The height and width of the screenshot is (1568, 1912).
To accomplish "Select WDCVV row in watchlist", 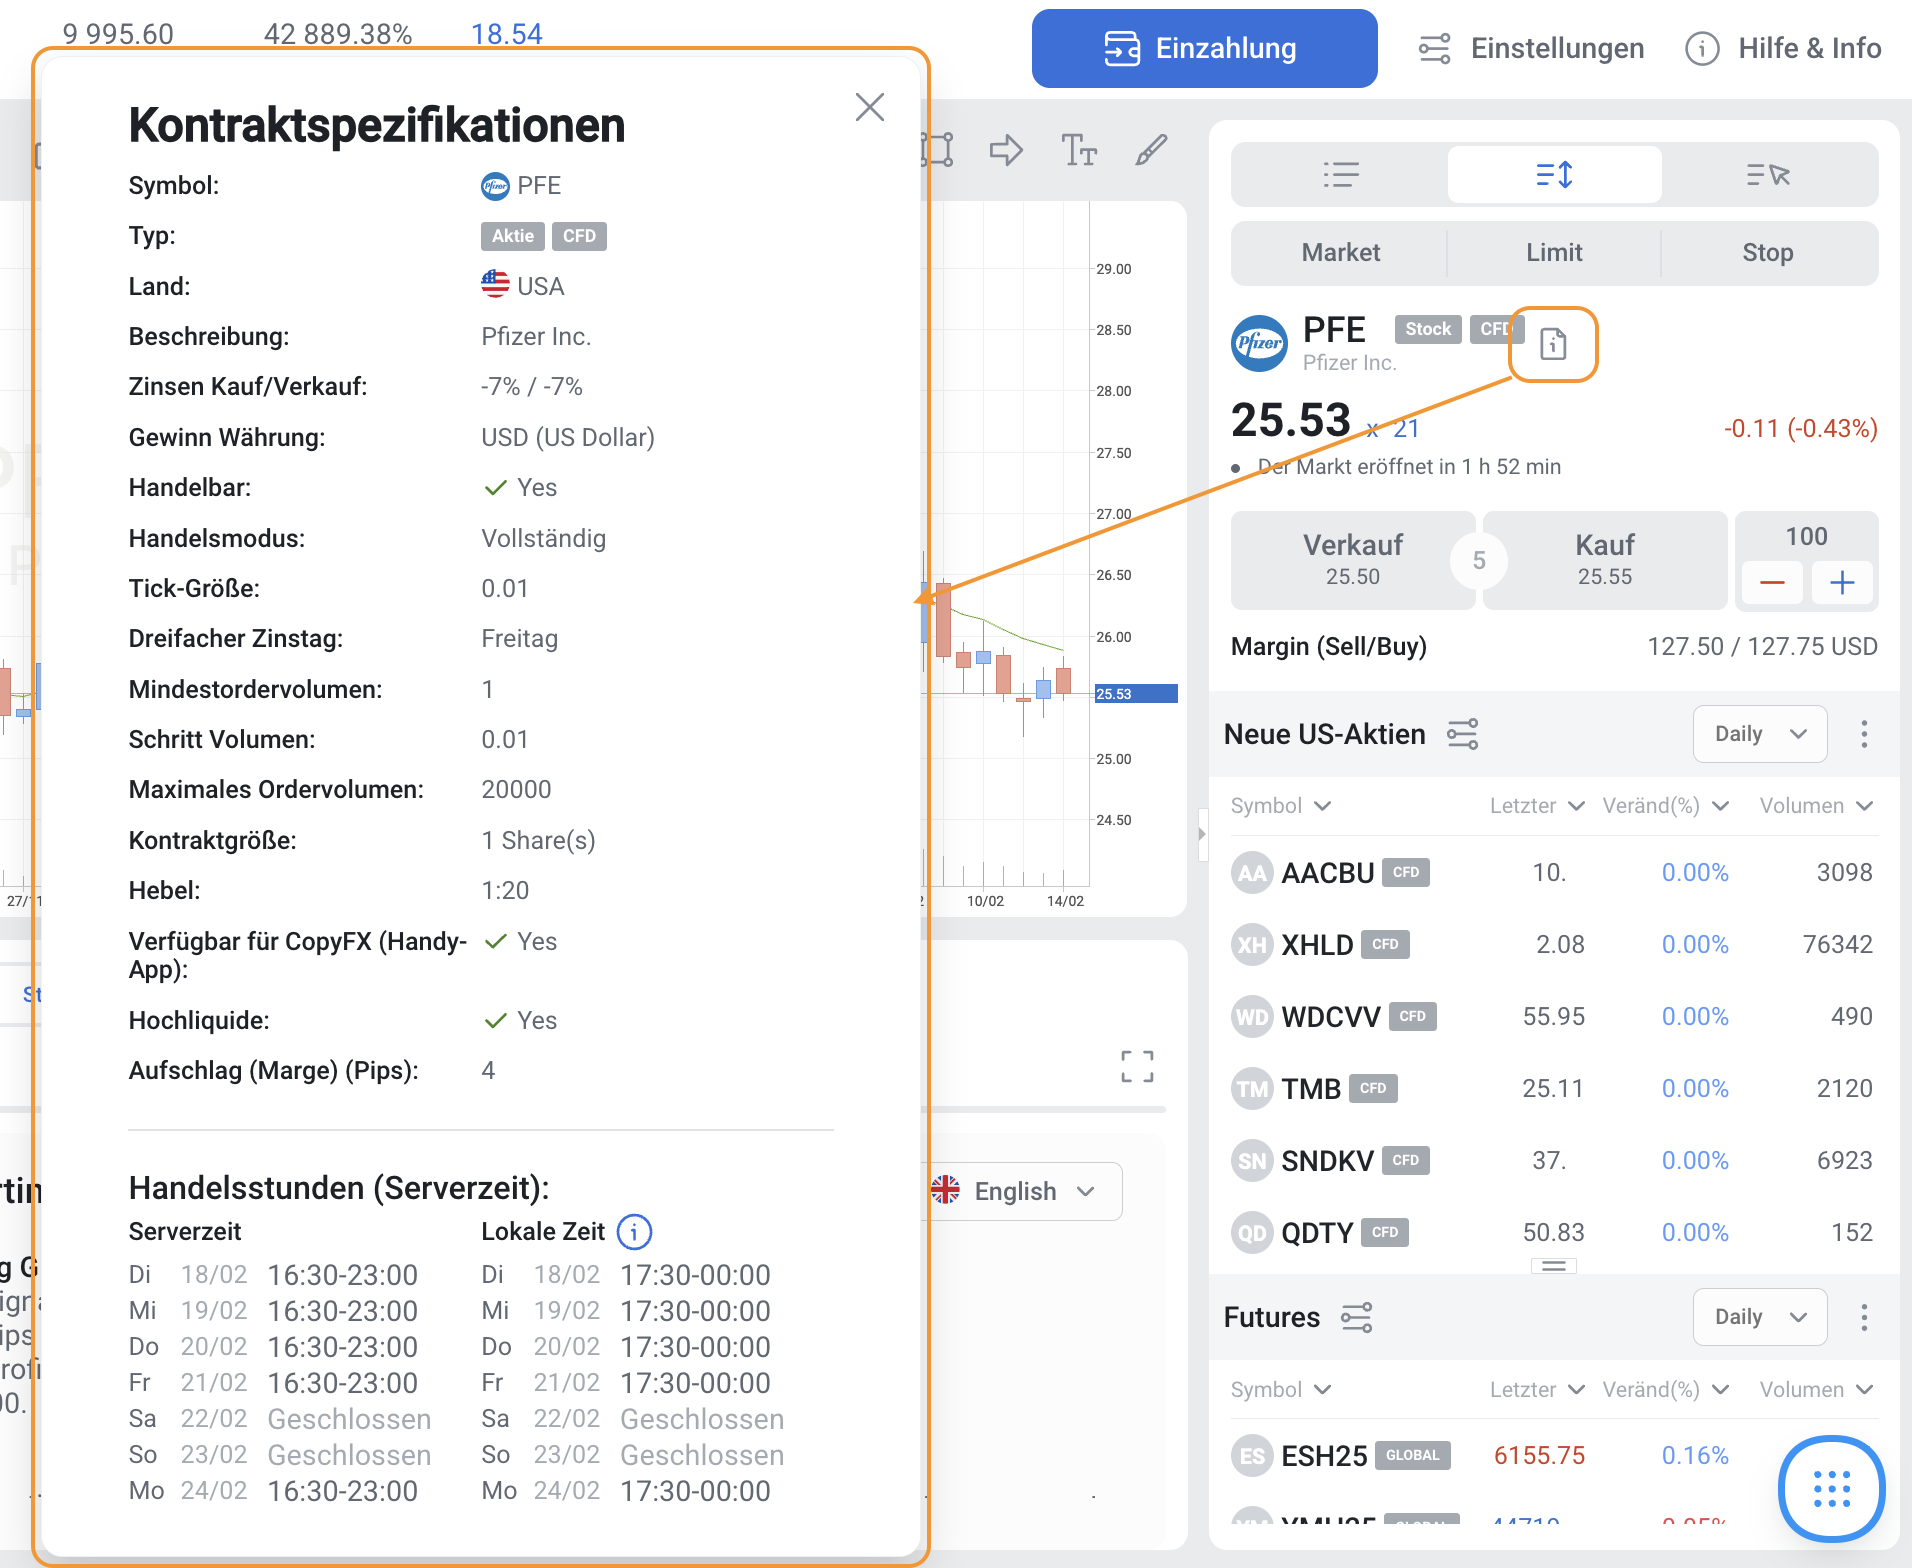I will (1554, 1017).
